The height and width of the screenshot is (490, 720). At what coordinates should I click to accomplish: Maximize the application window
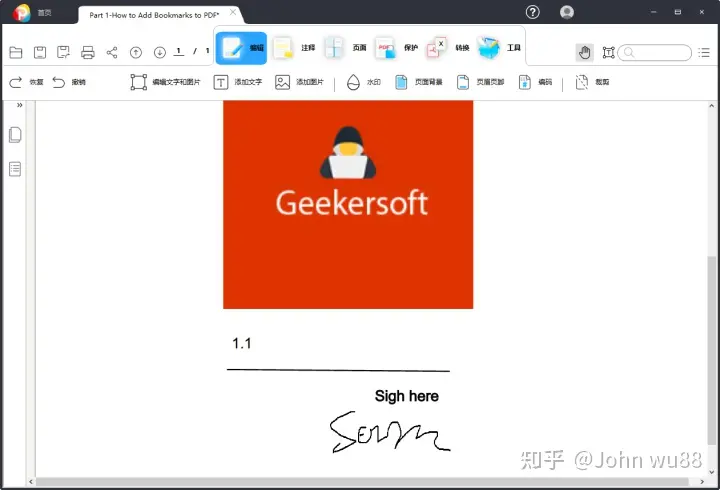pos(678,12)
